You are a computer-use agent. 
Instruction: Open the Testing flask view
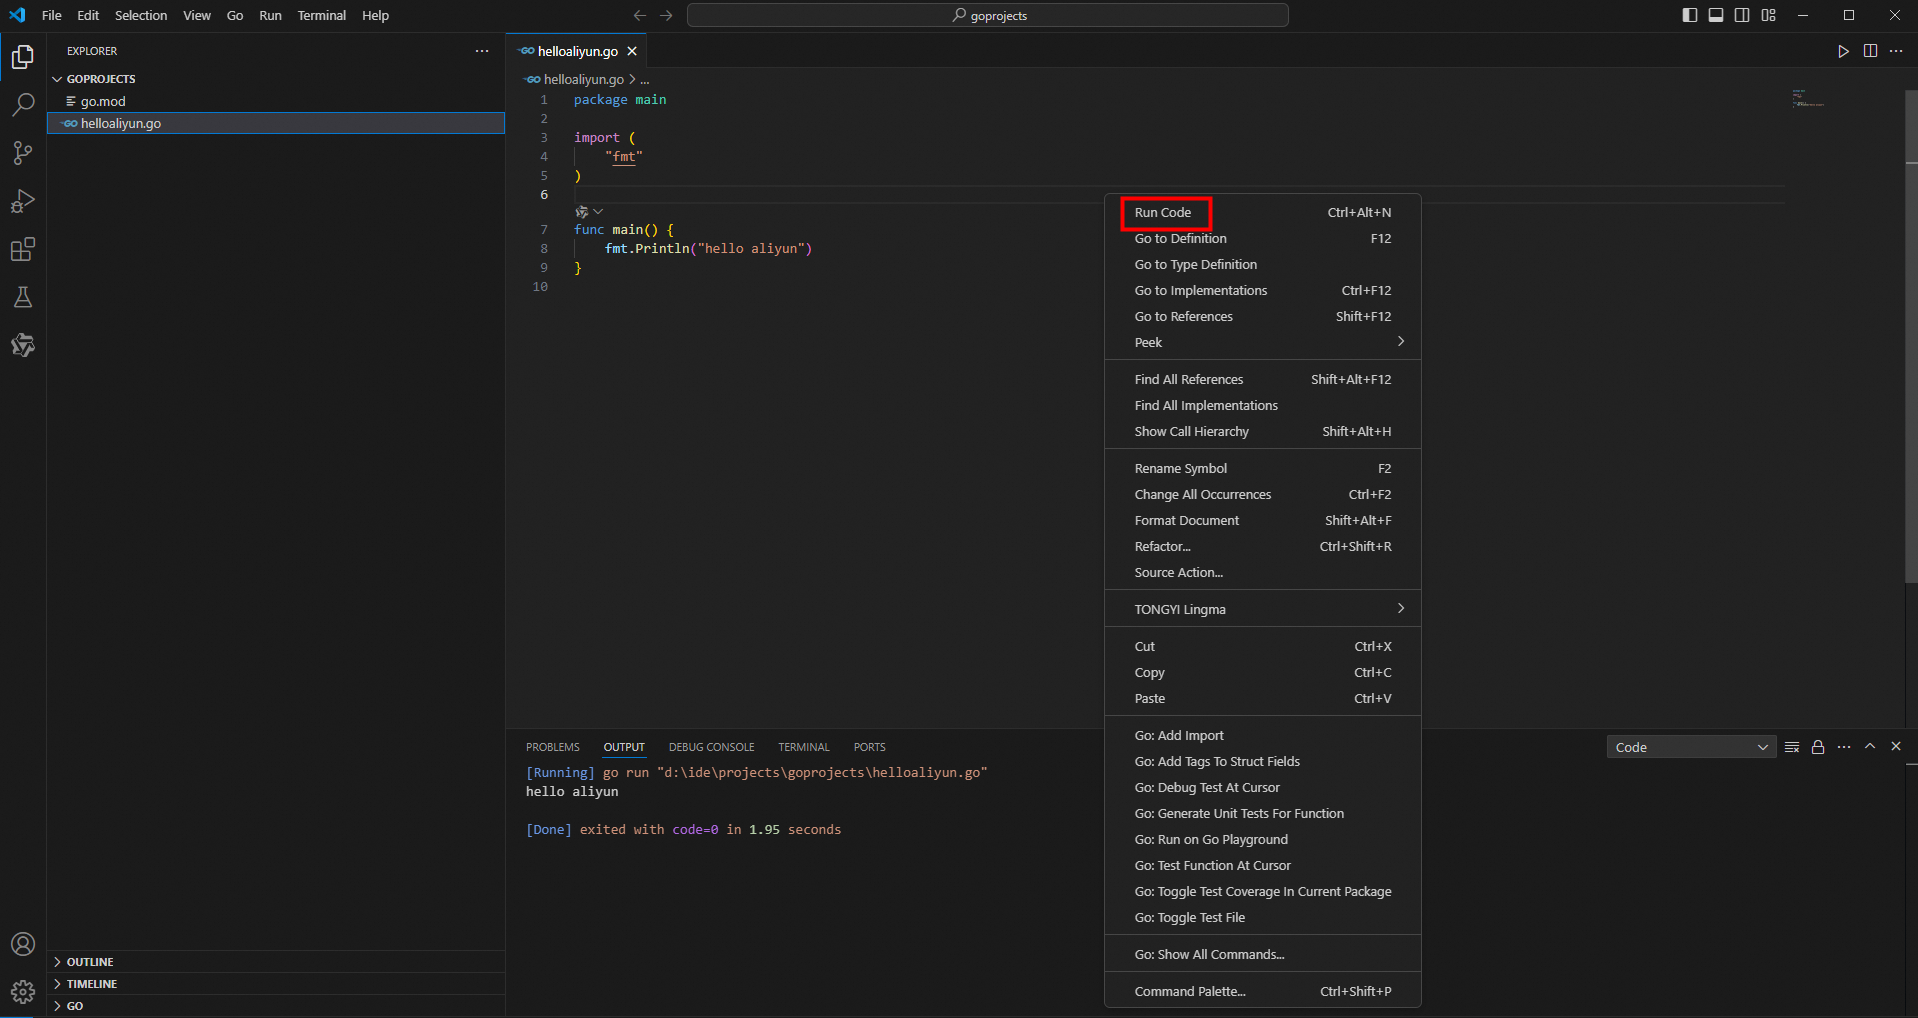pos(23,297)
